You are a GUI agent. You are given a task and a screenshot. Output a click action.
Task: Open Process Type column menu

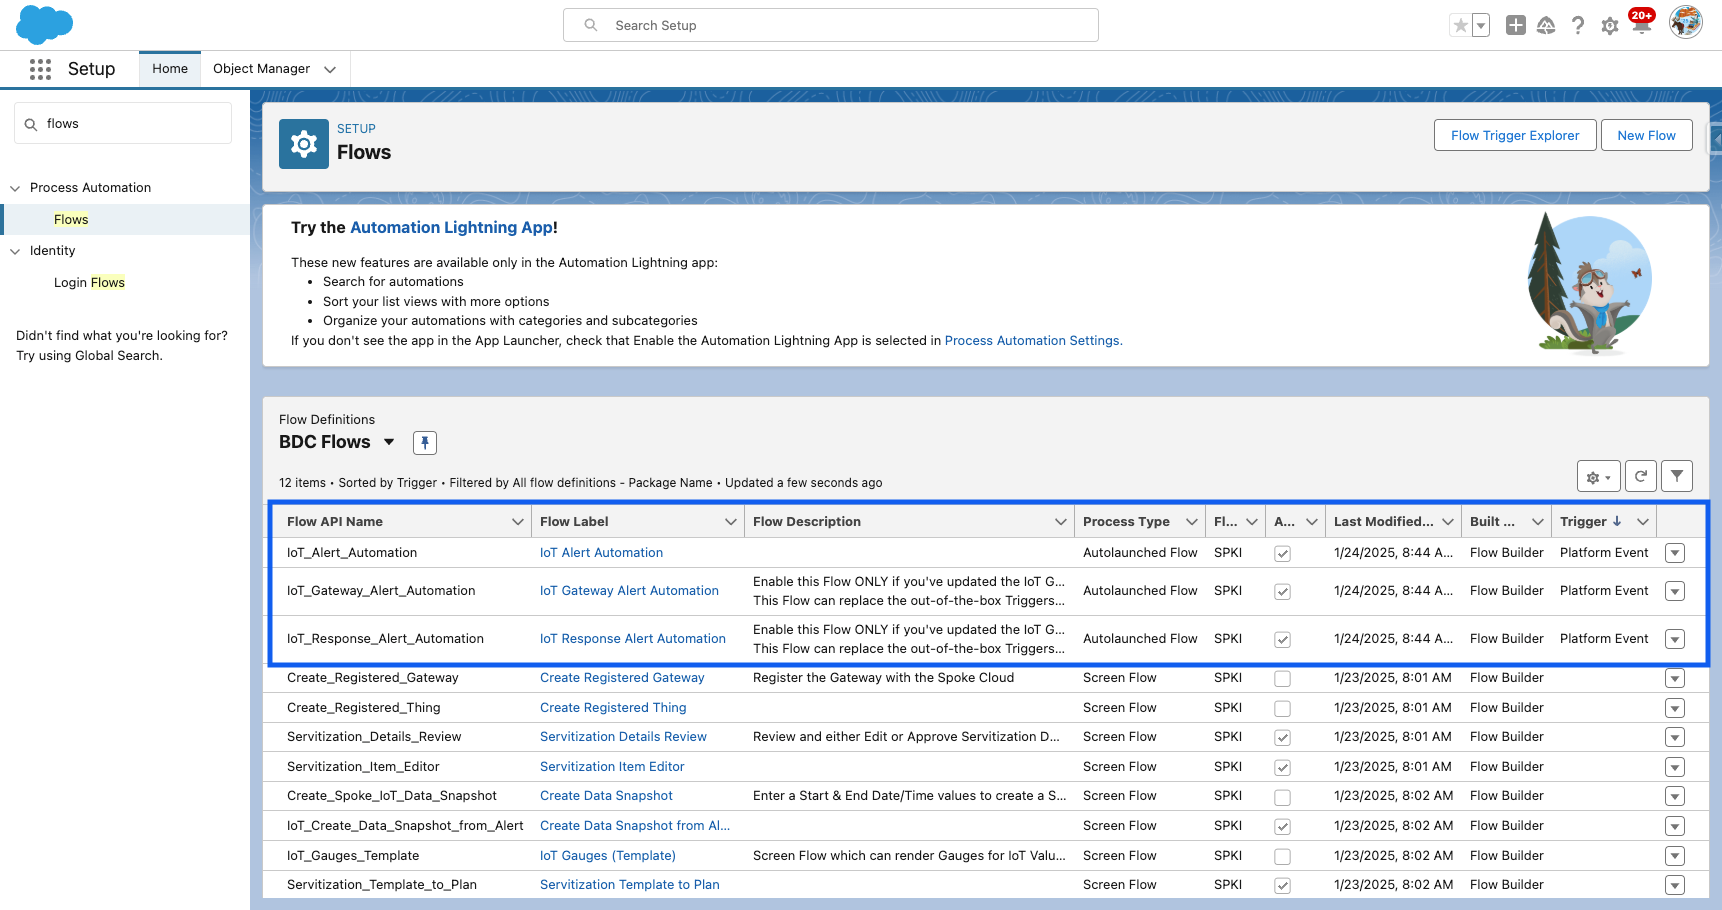[x=1192, y=522]
